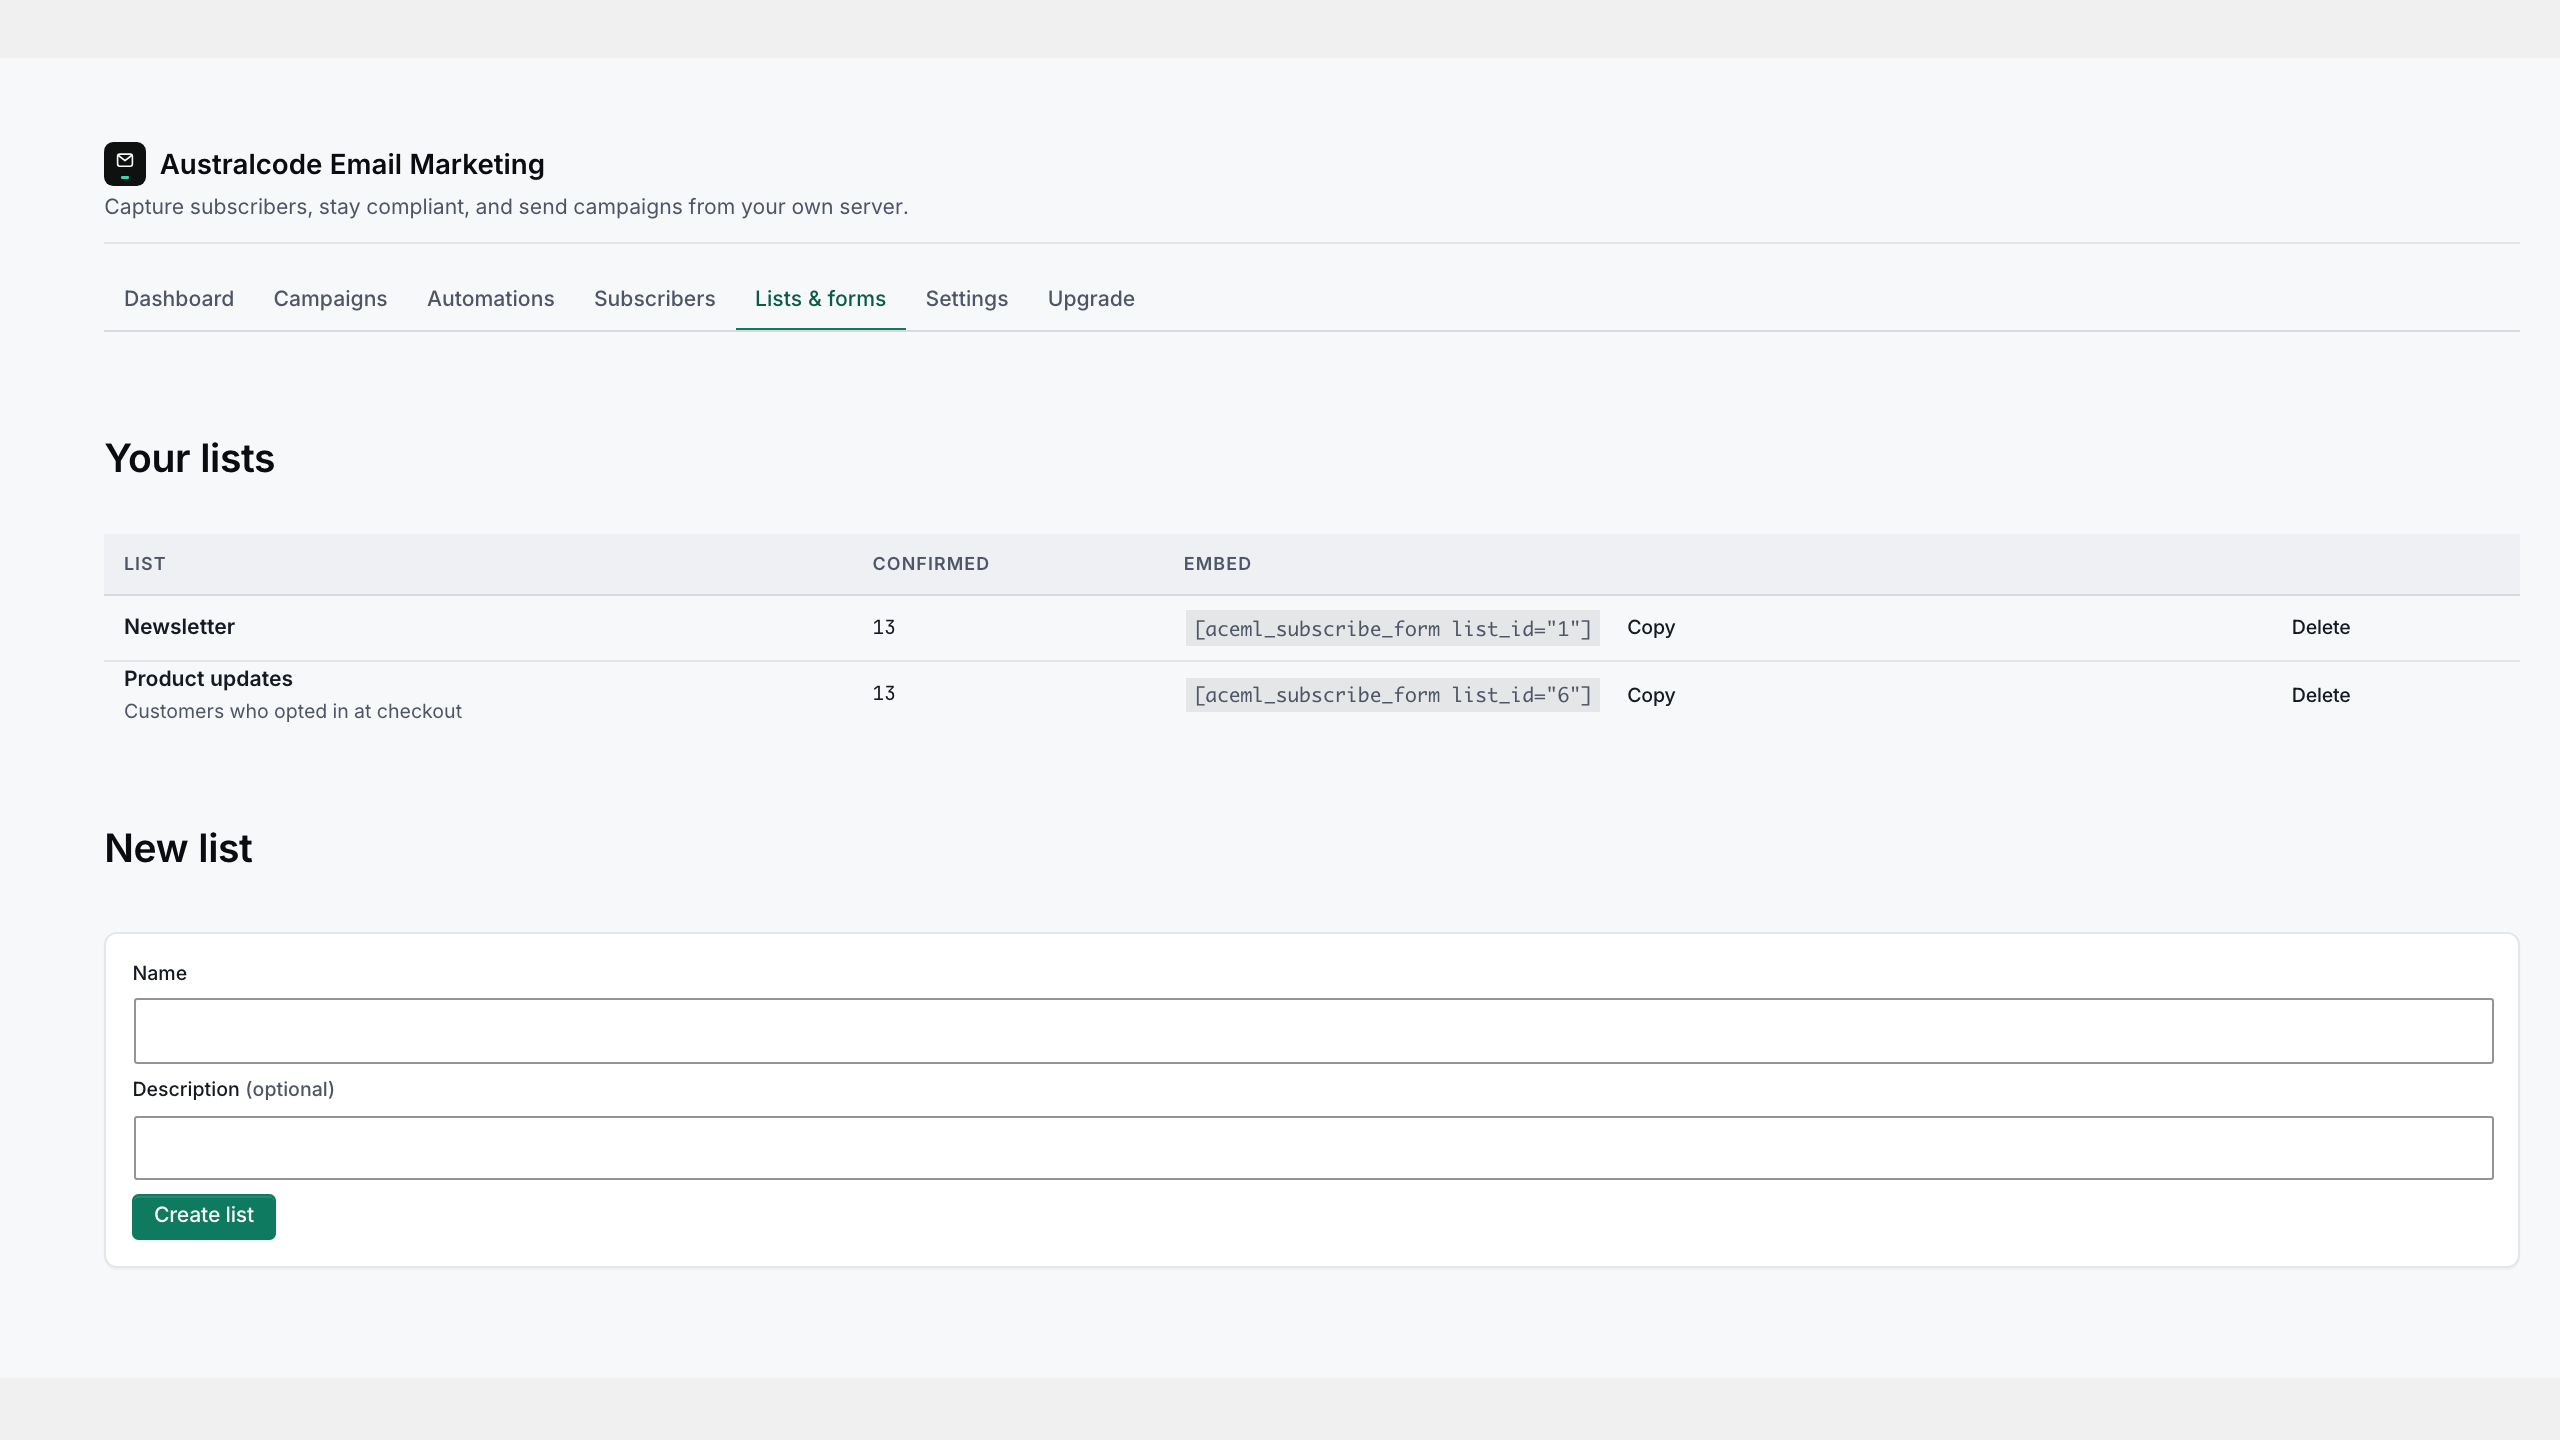The width and height of the screenshot is (2560, 1440).
Task: Open the Dashboard tab
Action: click(x=179, y=299)
